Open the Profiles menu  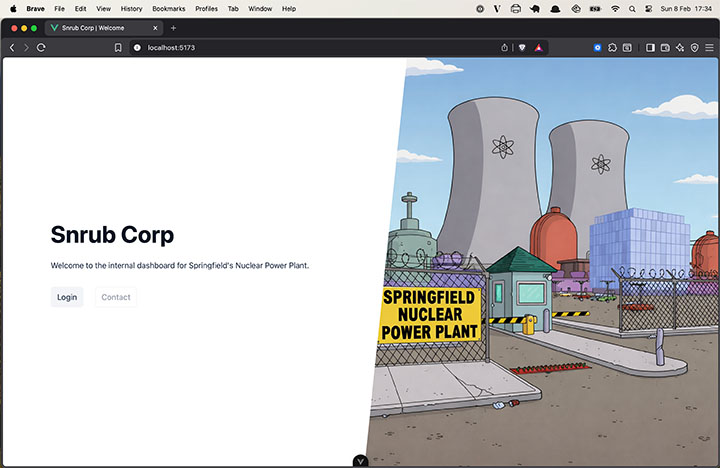(206, 8)
